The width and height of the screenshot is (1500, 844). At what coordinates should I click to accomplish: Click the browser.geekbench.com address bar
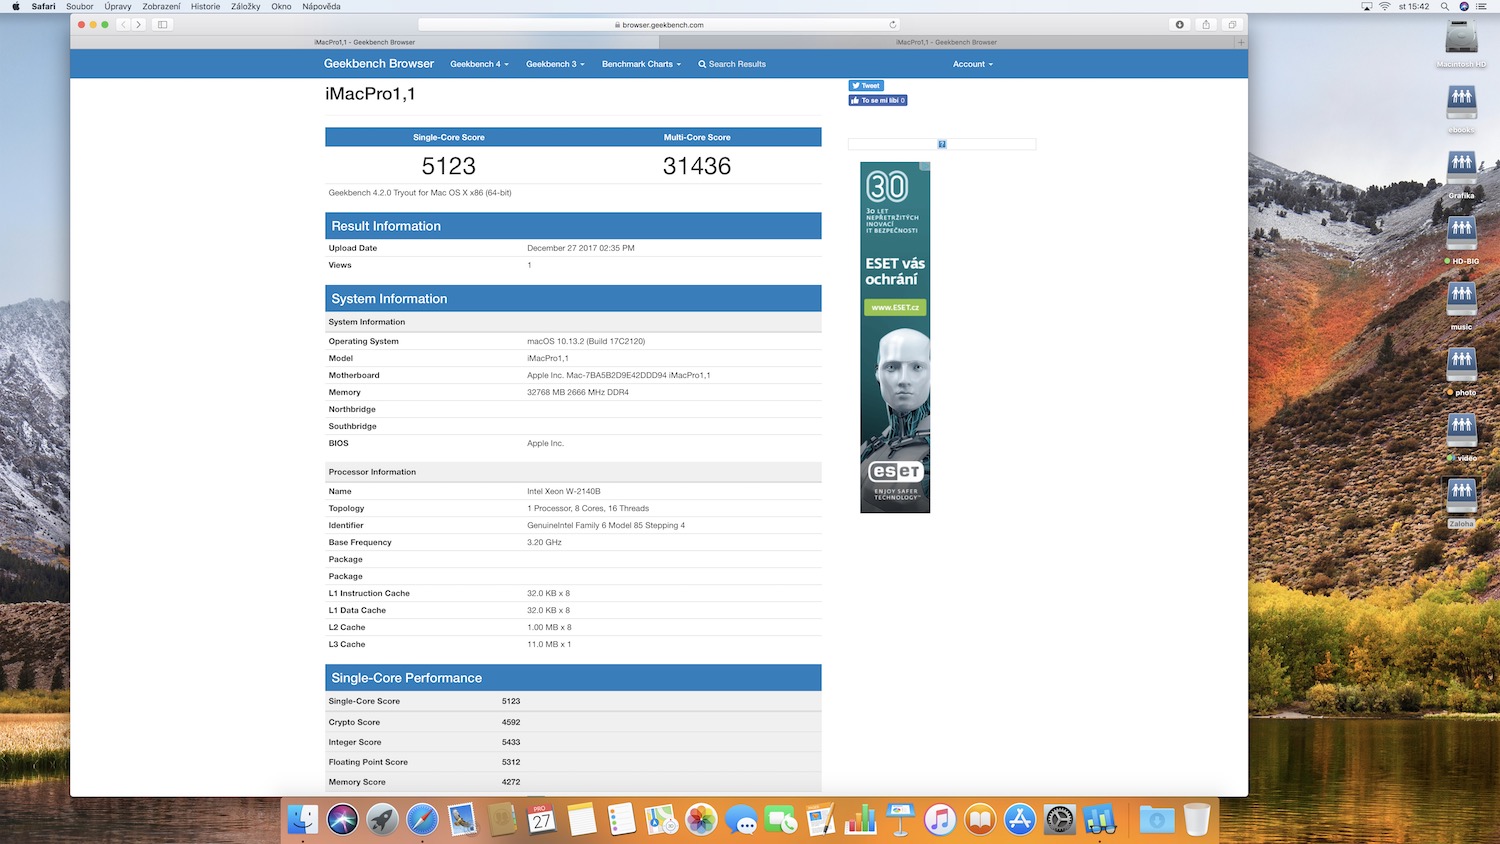click(x=658, y=24)
